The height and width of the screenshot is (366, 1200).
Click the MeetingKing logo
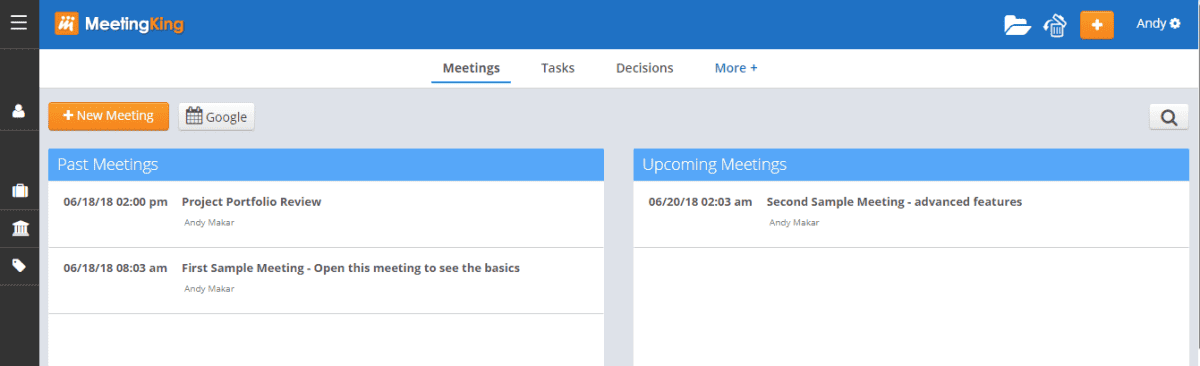[x=119, y=23]
